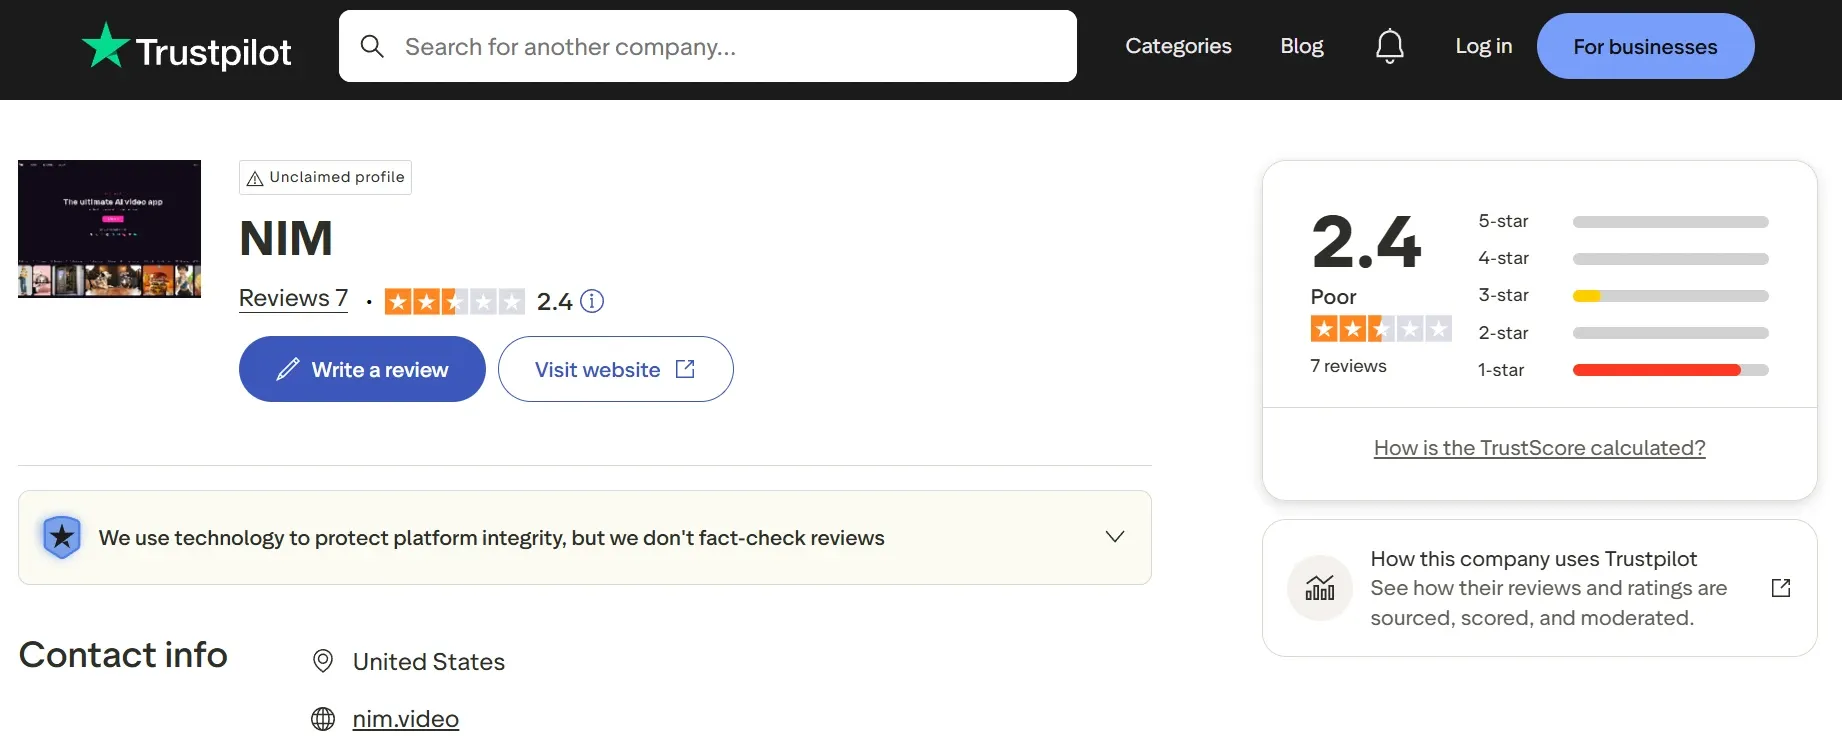Image resolution: width=1842 pixels, height=749 pixels.
Task: Click the large 2.4 TrustScore number
Action: coord(1366,242)
